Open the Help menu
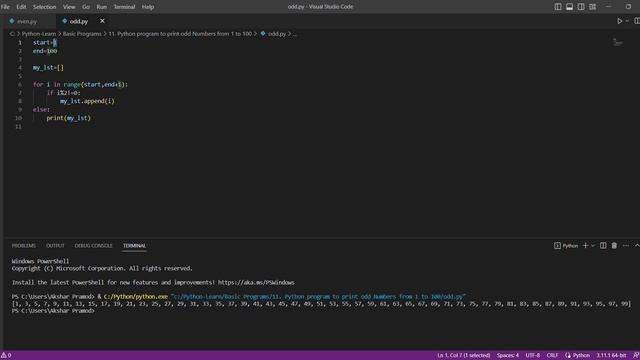 [148, 7]
